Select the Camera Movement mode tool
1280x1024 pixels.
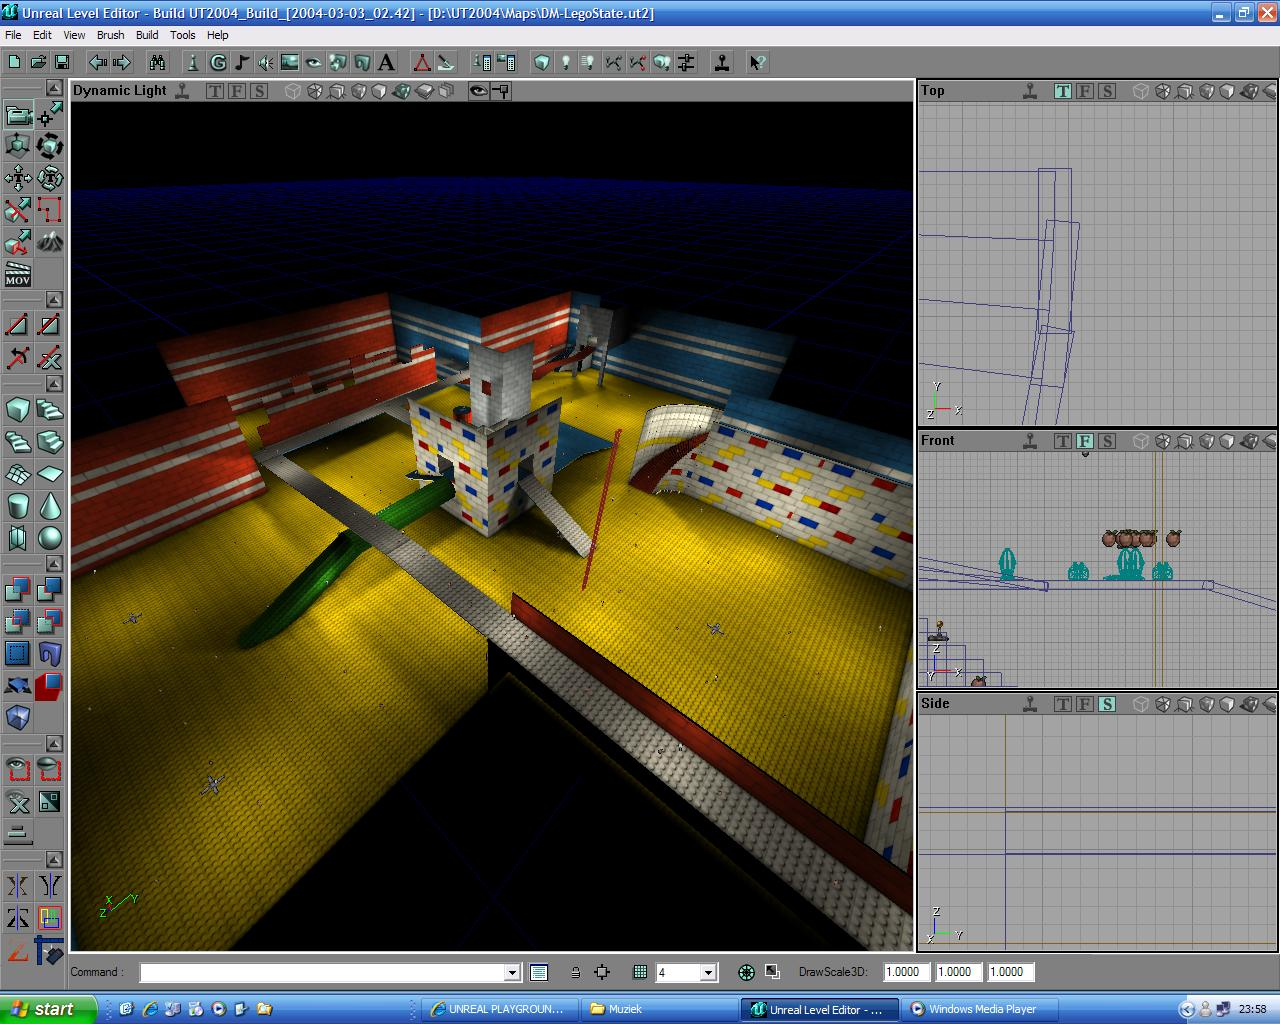(18, 115)
